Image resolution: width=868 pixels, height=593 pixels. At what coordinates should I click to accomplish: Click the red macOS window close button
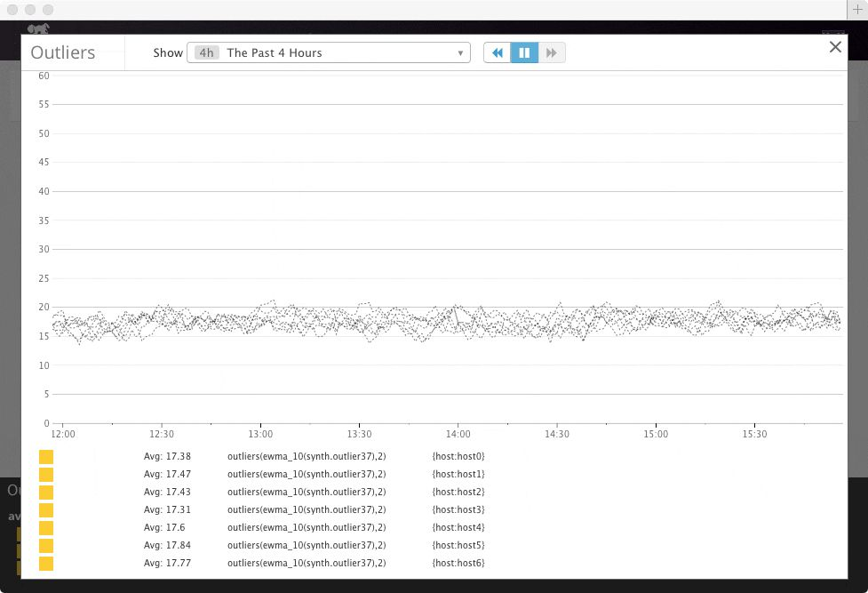point(12,9)
